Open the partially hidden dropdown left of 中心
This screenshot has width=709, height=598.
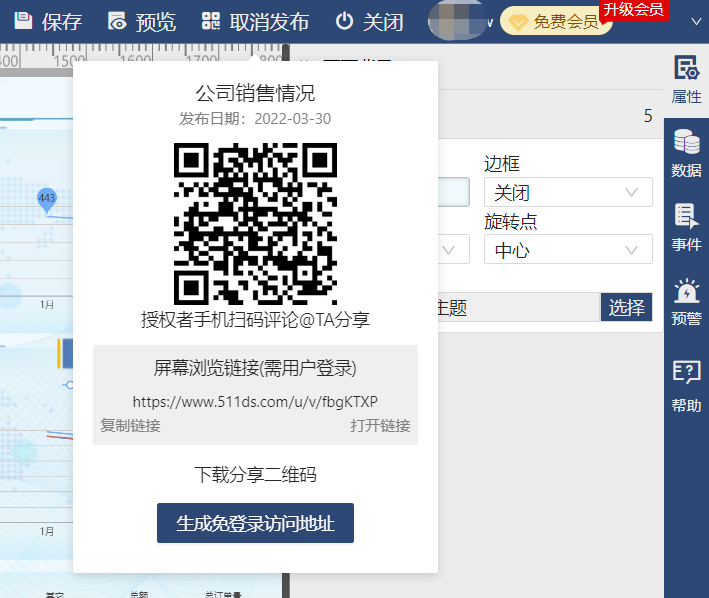[x=454, y=249]
